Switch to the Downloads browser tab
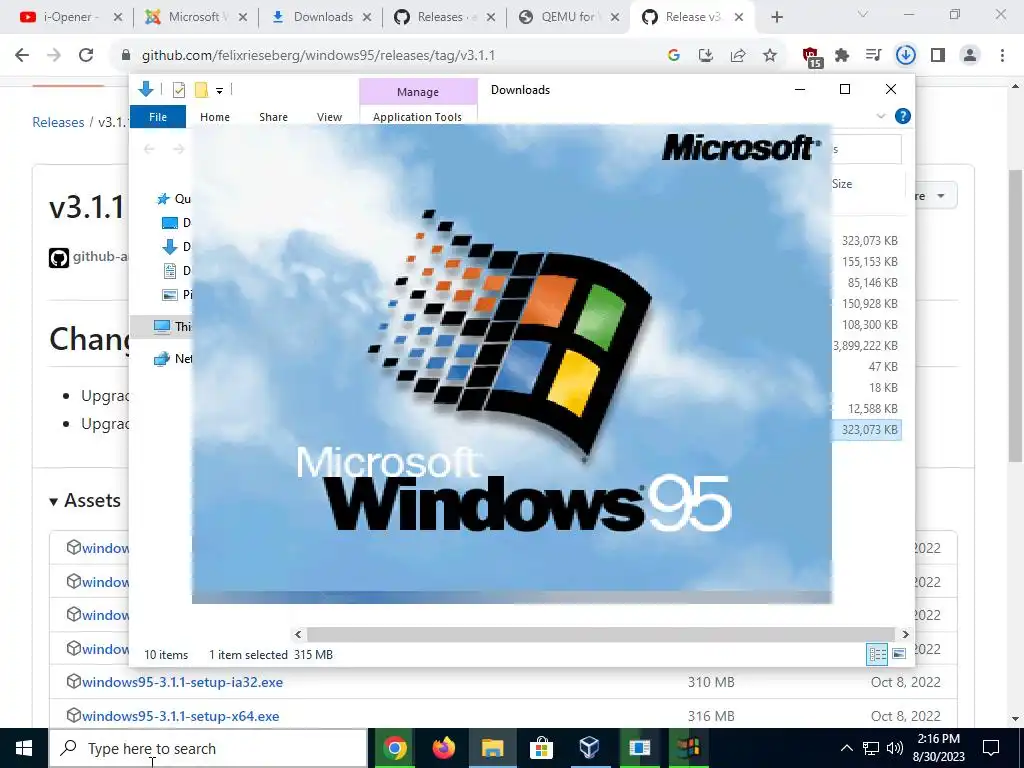Image resolution: width=1024 pixels, height=768 pixels. (x=322, y=17)
